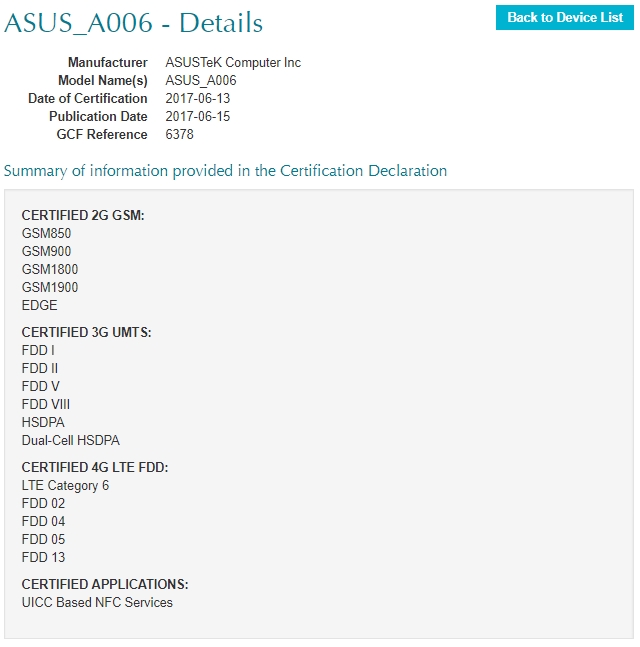
Task: Select the FDD VIII band entry
Action: (x=46, y=404)
